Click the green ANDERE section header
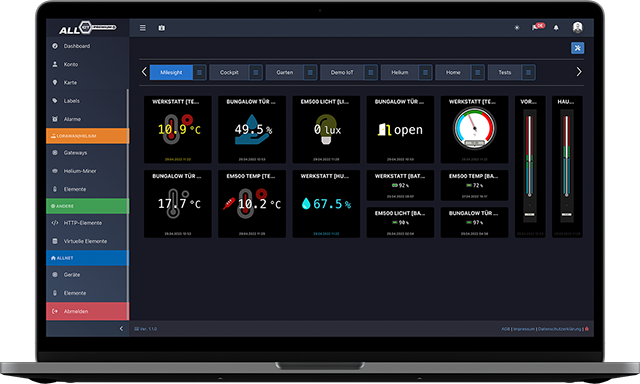This screenshot has width=640, height=384. tap(88, 206)
